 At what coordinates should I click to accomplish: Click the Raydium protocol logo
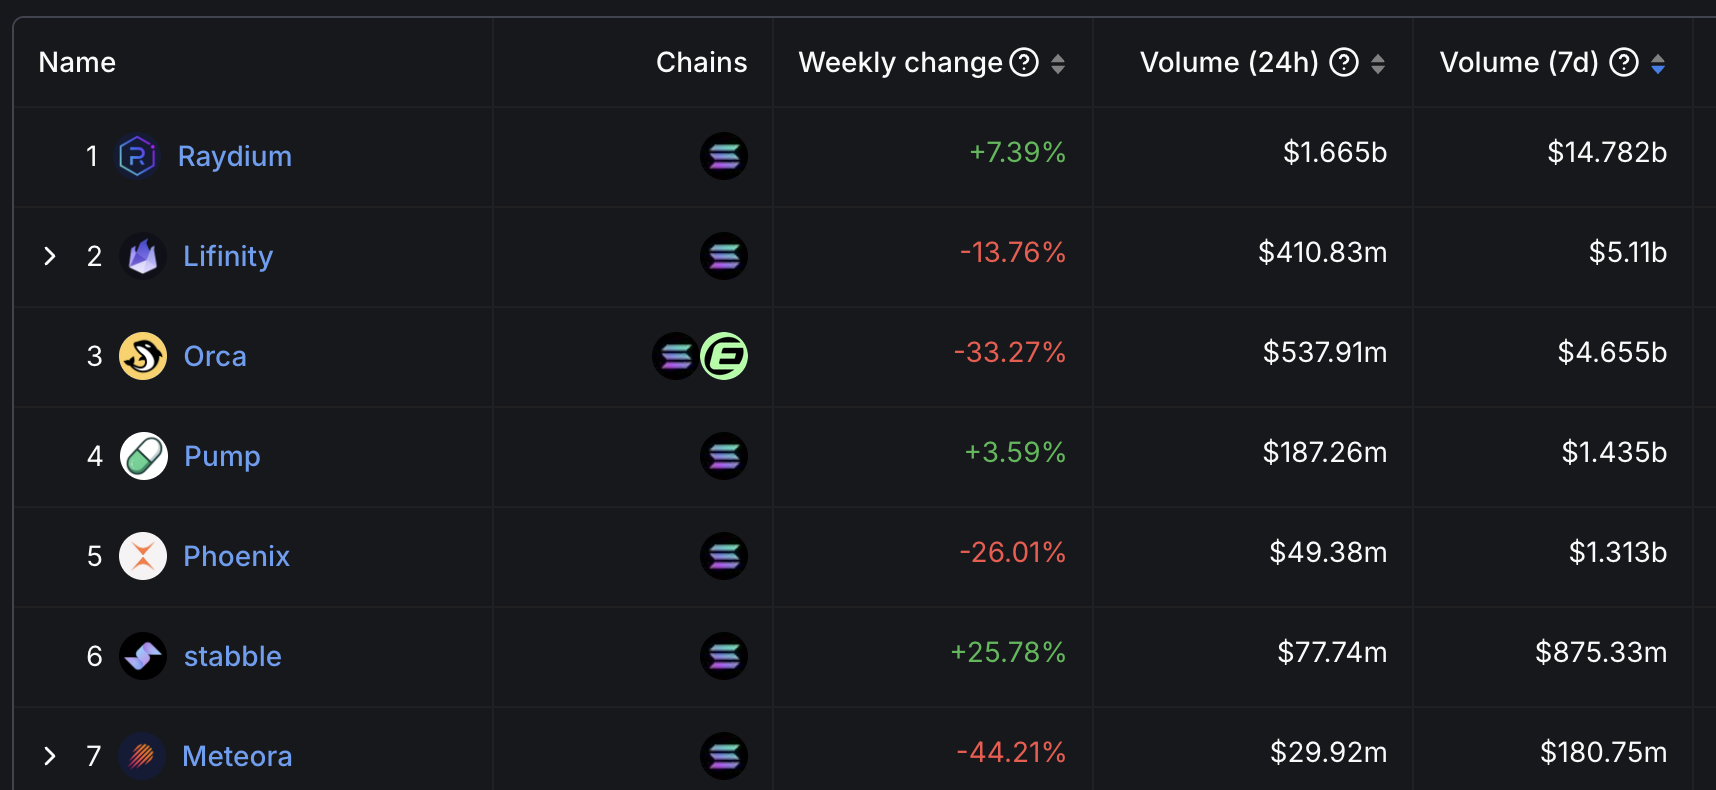click(x=138, y=156)
